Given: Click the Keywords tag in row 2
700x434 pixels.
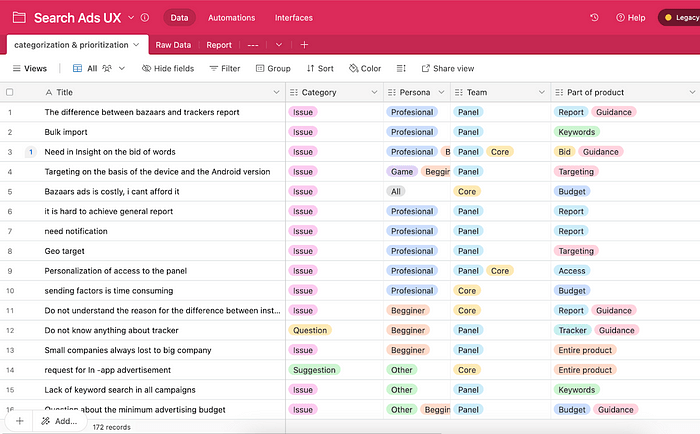Looking at the screenshot, I should (576, 132).
